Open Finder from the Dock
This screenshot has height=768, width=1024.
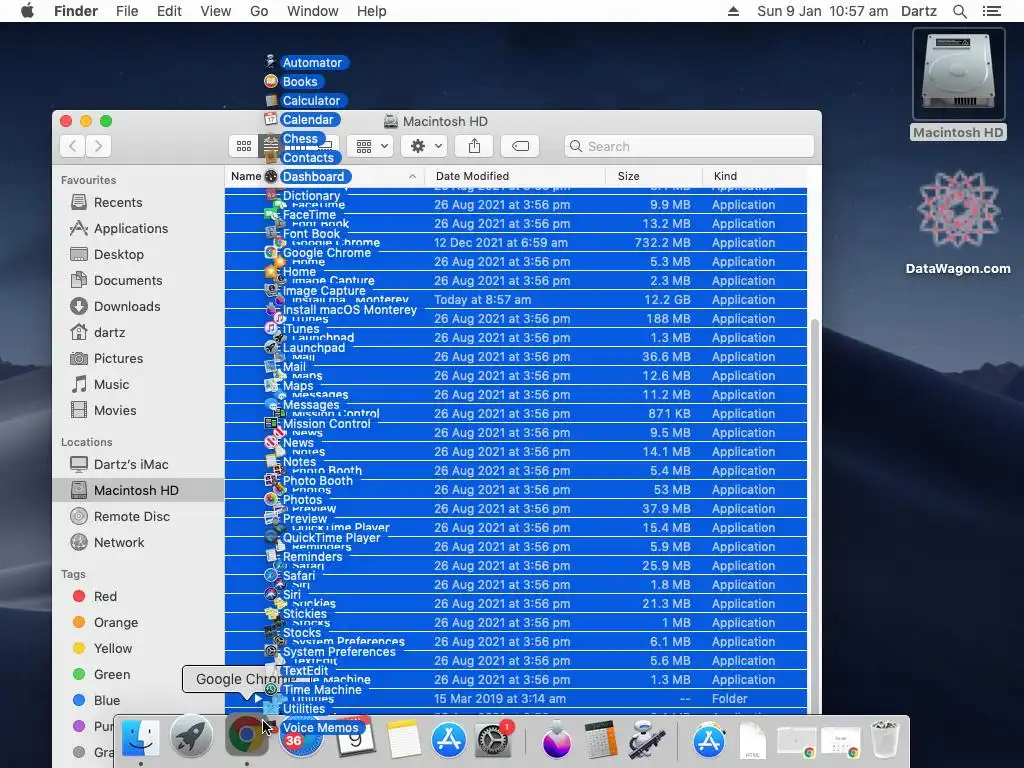click(140, 737)
